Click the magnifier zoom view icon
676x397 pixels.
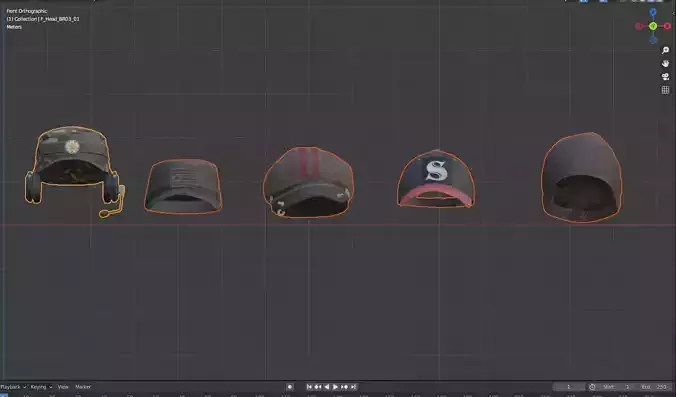[665, 50]
